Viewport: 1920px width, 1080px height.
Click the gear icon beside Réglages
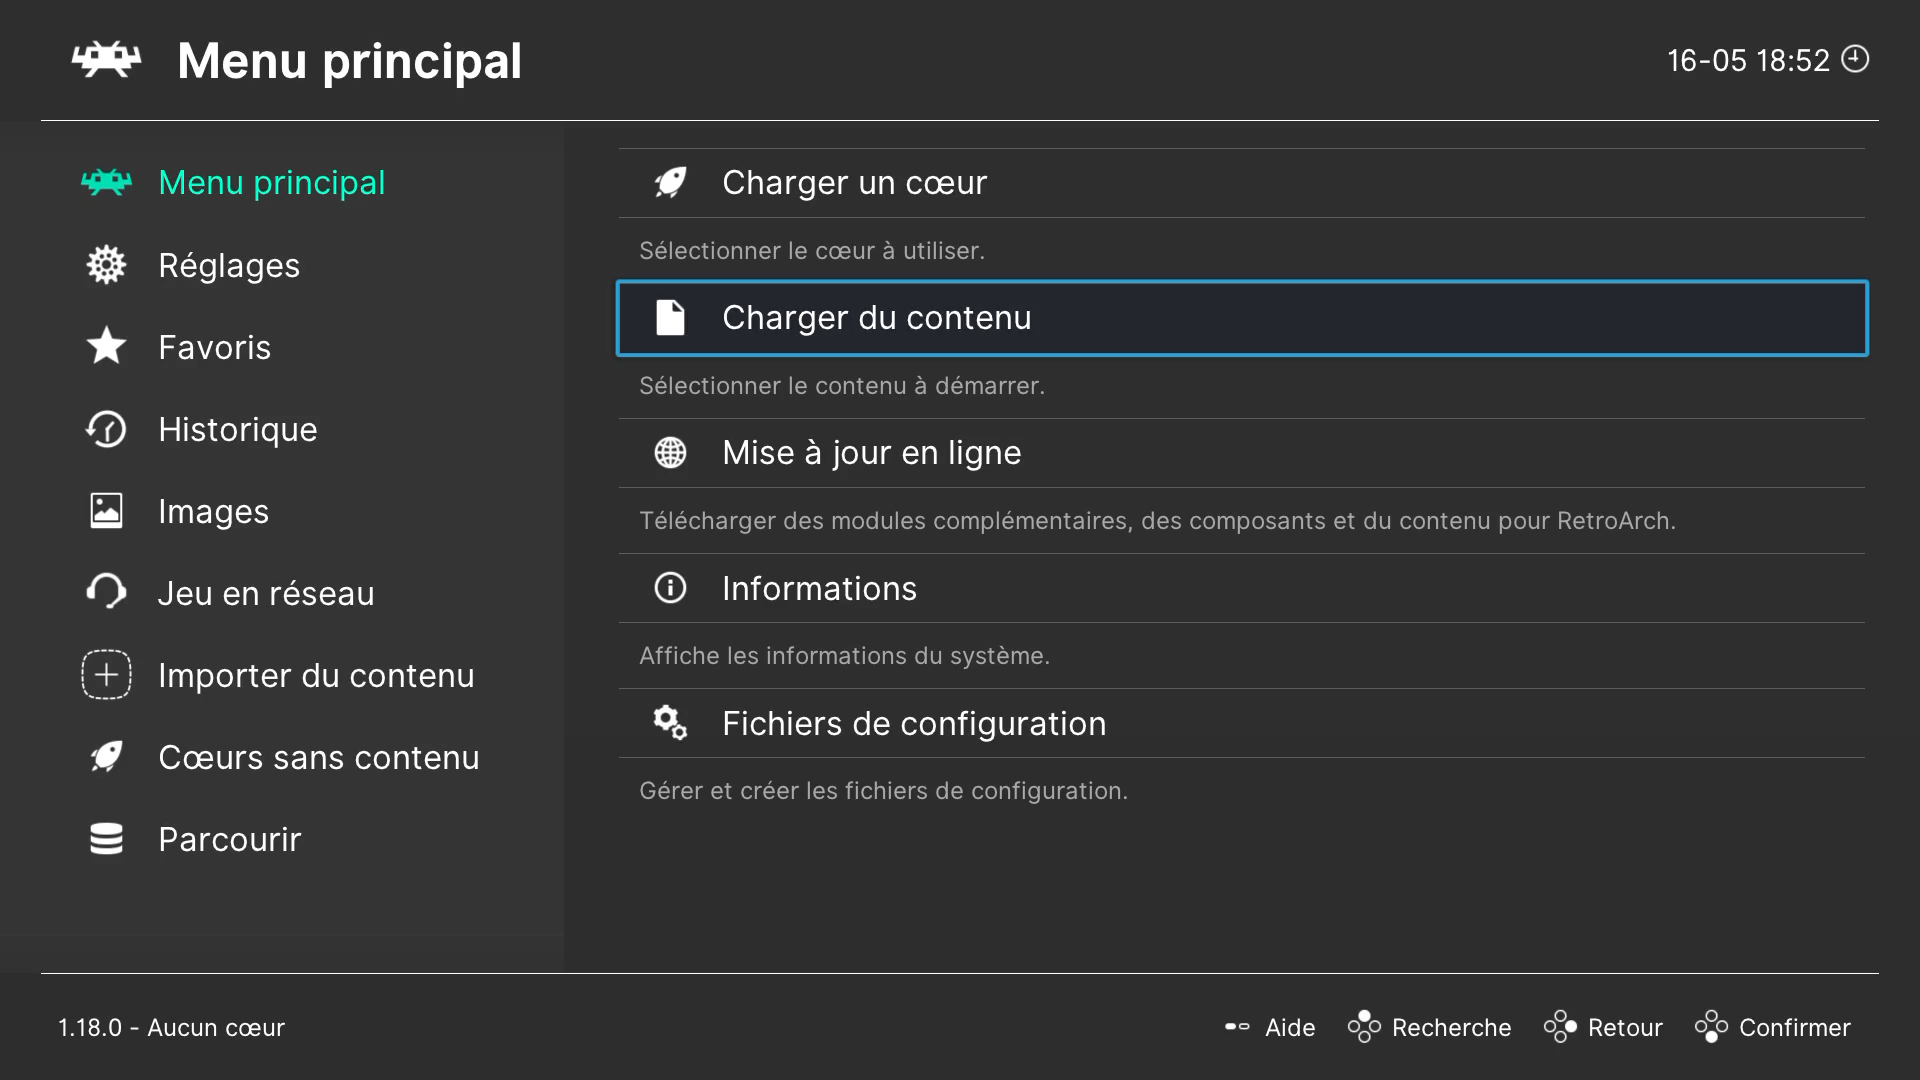tap(106, 265)
